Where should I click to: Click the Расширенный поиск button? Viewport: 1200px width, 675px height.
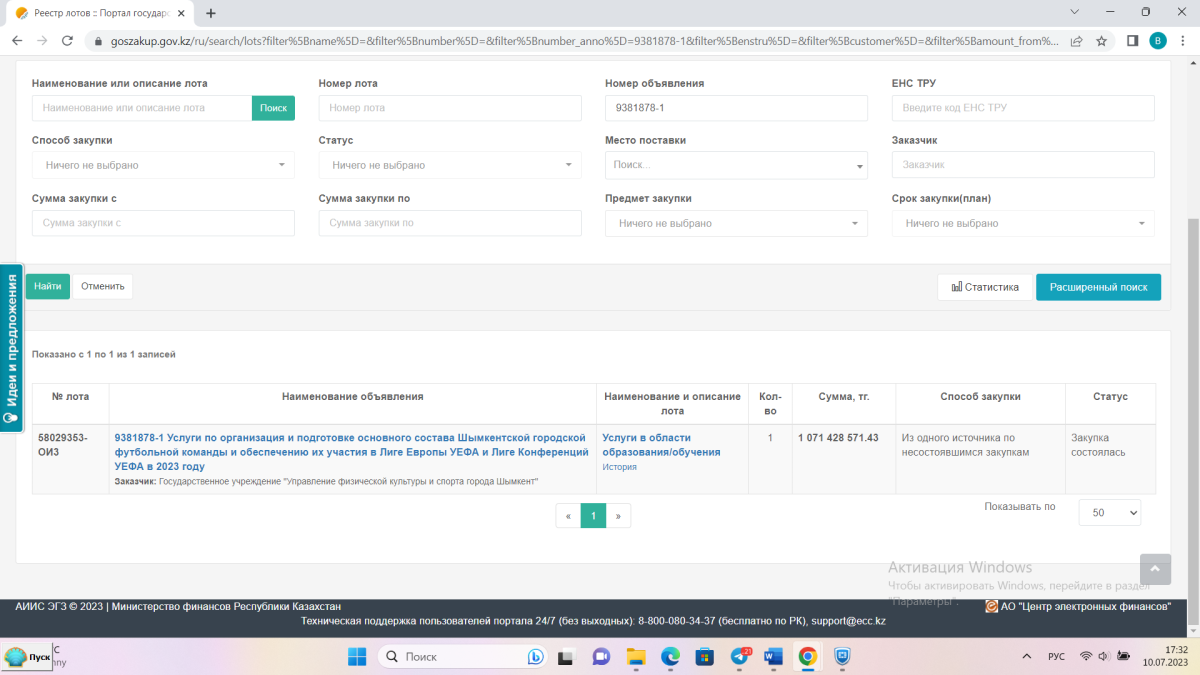point(1098,287)
